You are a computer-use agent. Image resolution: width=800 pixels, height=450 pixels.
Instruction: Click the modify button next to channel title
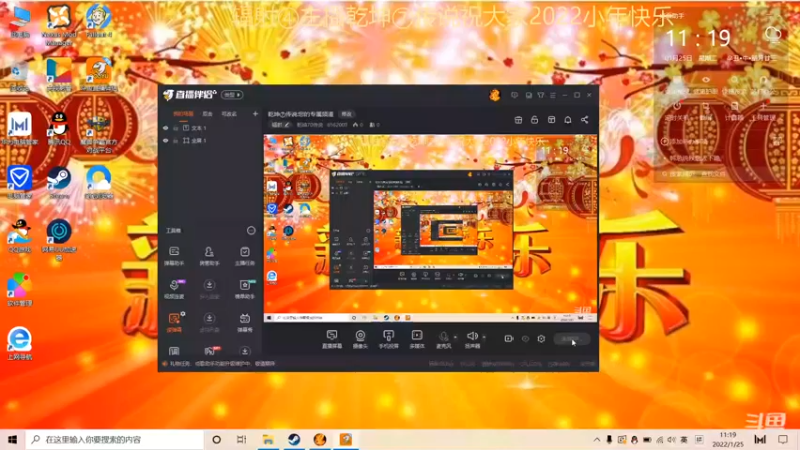coord(346,114)
